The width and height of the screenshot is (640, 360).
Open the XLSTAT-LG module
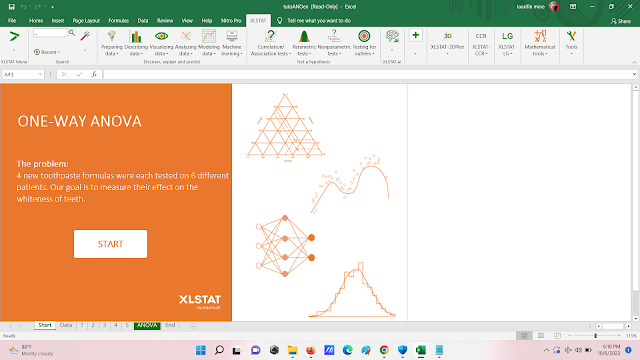pos(507,43)
